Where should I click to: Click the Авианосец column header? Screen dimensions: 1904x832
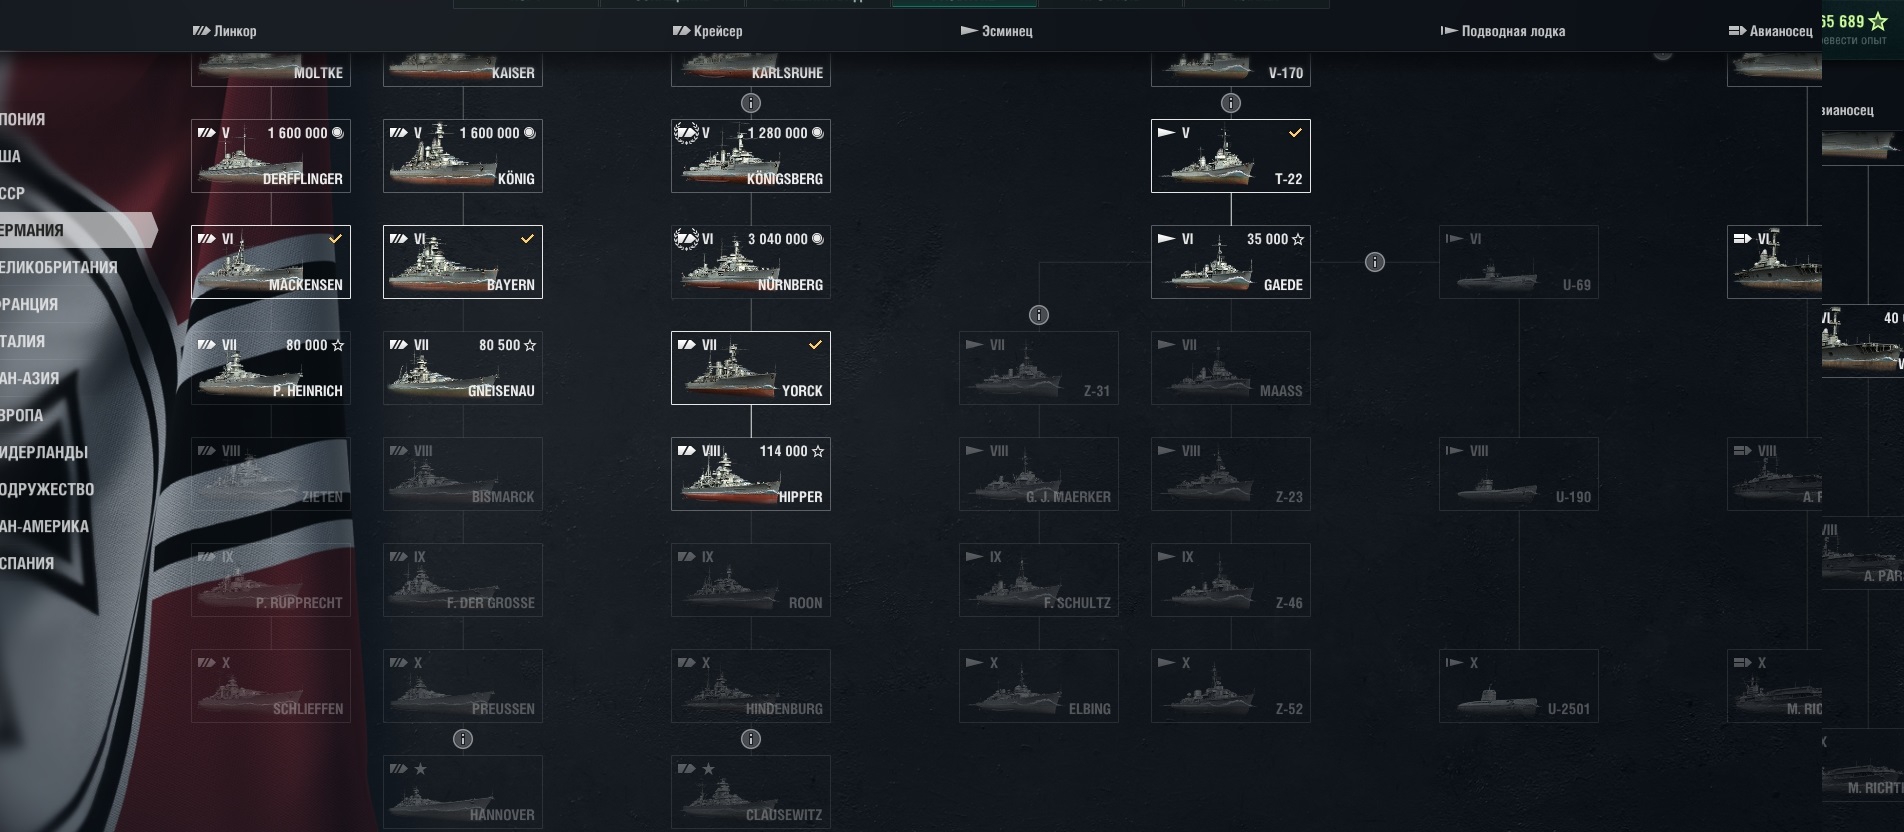1771,31
